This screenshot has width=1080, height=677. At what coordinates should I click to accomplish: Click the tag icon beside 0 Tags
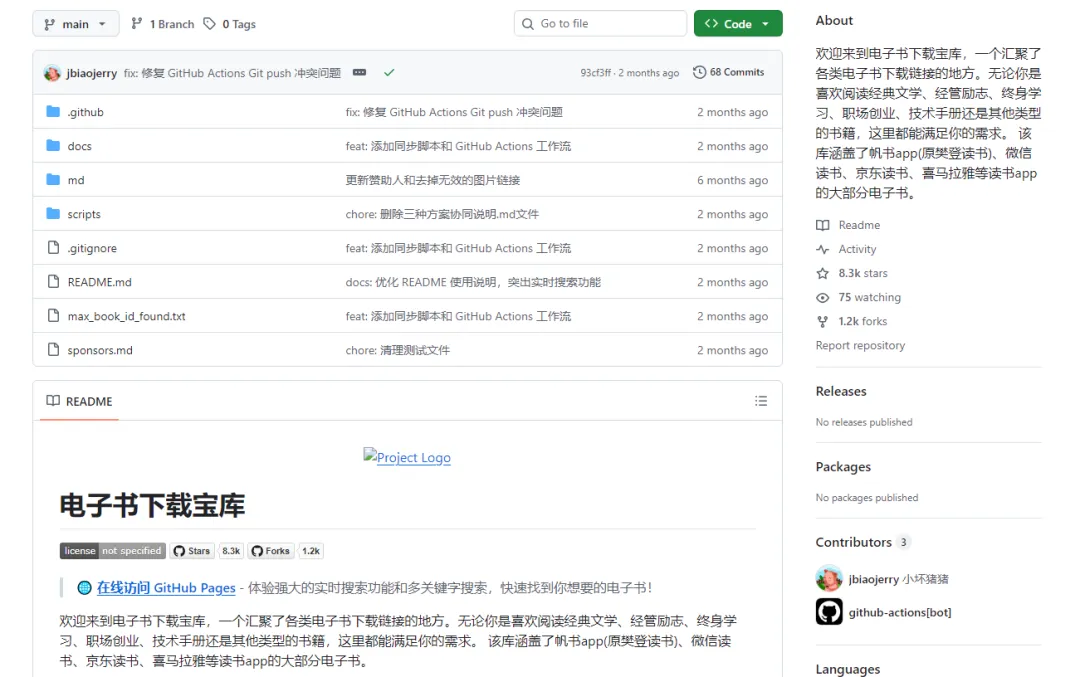pyautogui.click(x=209, y=24)
